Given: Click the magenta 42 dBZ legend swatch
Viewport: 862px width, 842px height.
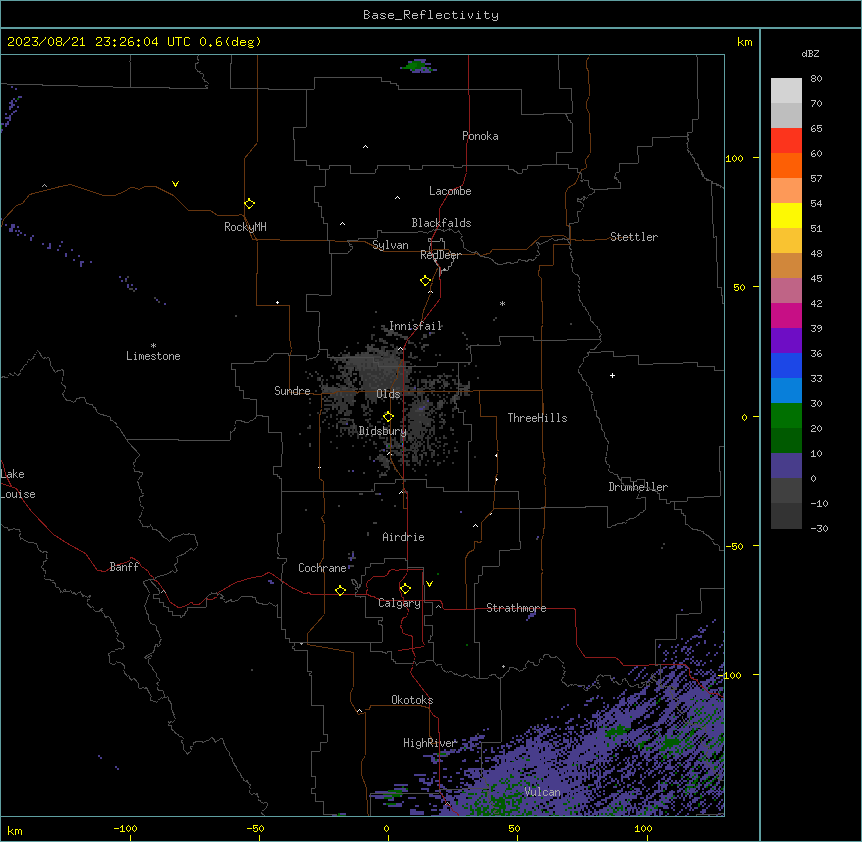Looking at the screenshot, I should pyautogui.click(x=786, y=315).
